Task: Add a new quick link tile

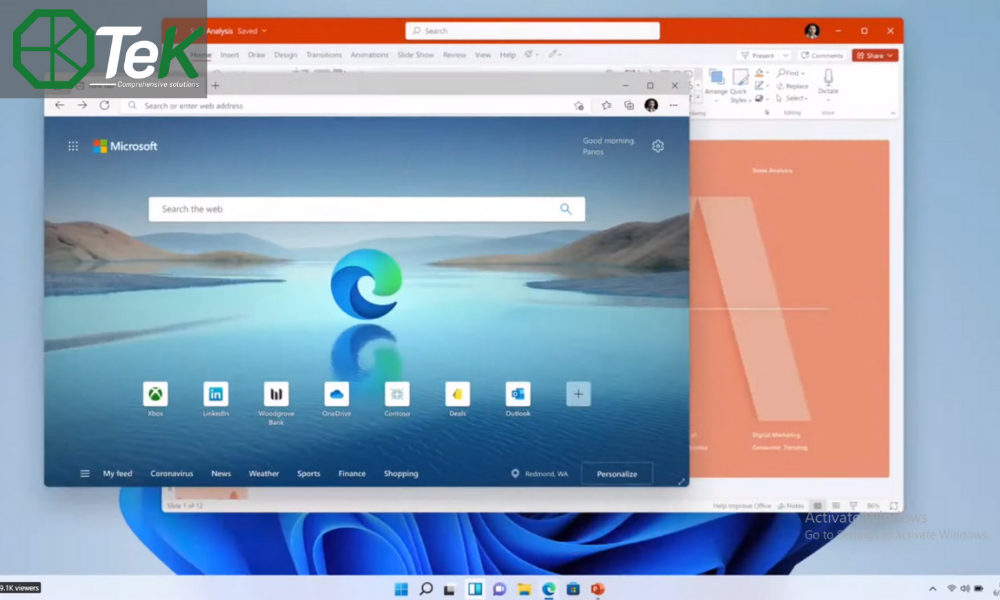Action: click(578, 394)
